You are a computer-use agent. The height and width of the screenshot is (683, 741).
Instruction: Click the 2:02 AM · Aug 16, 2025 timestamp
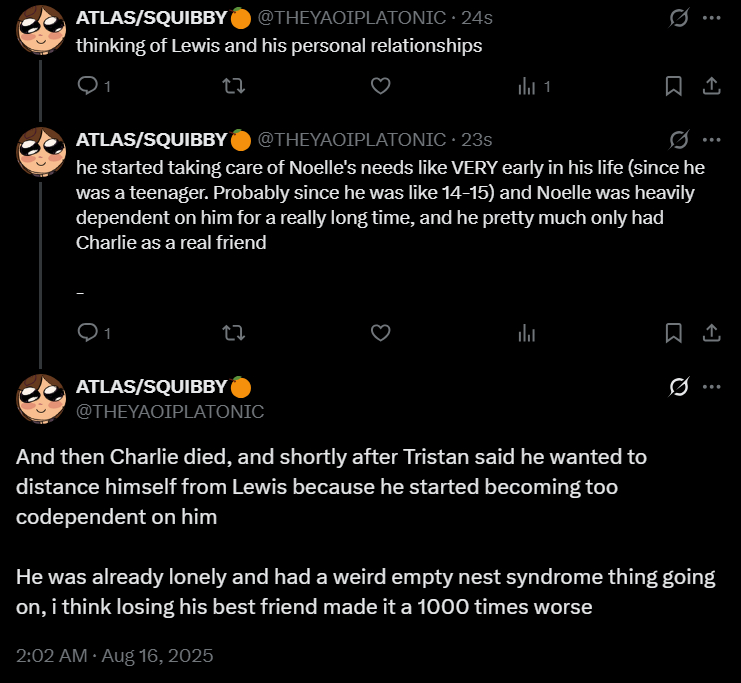click(115, 657)
